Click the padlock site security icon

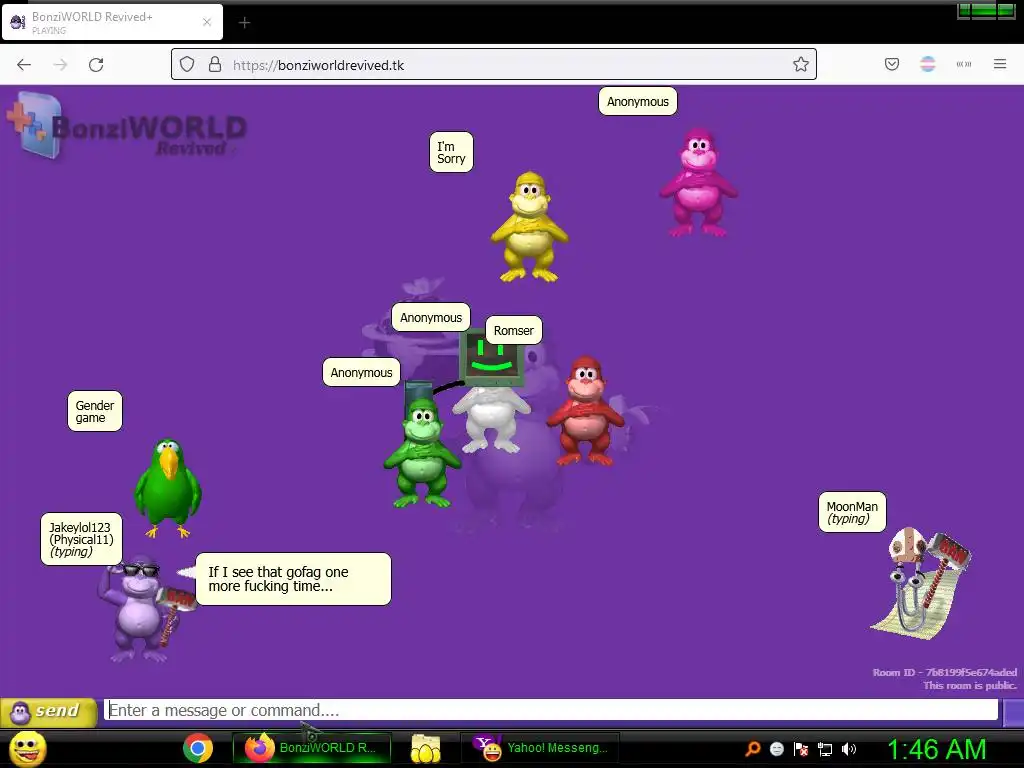[215, 64]
